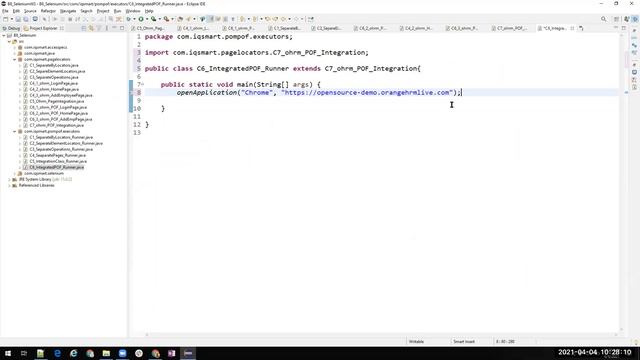640x360 pixels.
Task: Toggle Link with Editor in Project Explorer
Action: 91,28
